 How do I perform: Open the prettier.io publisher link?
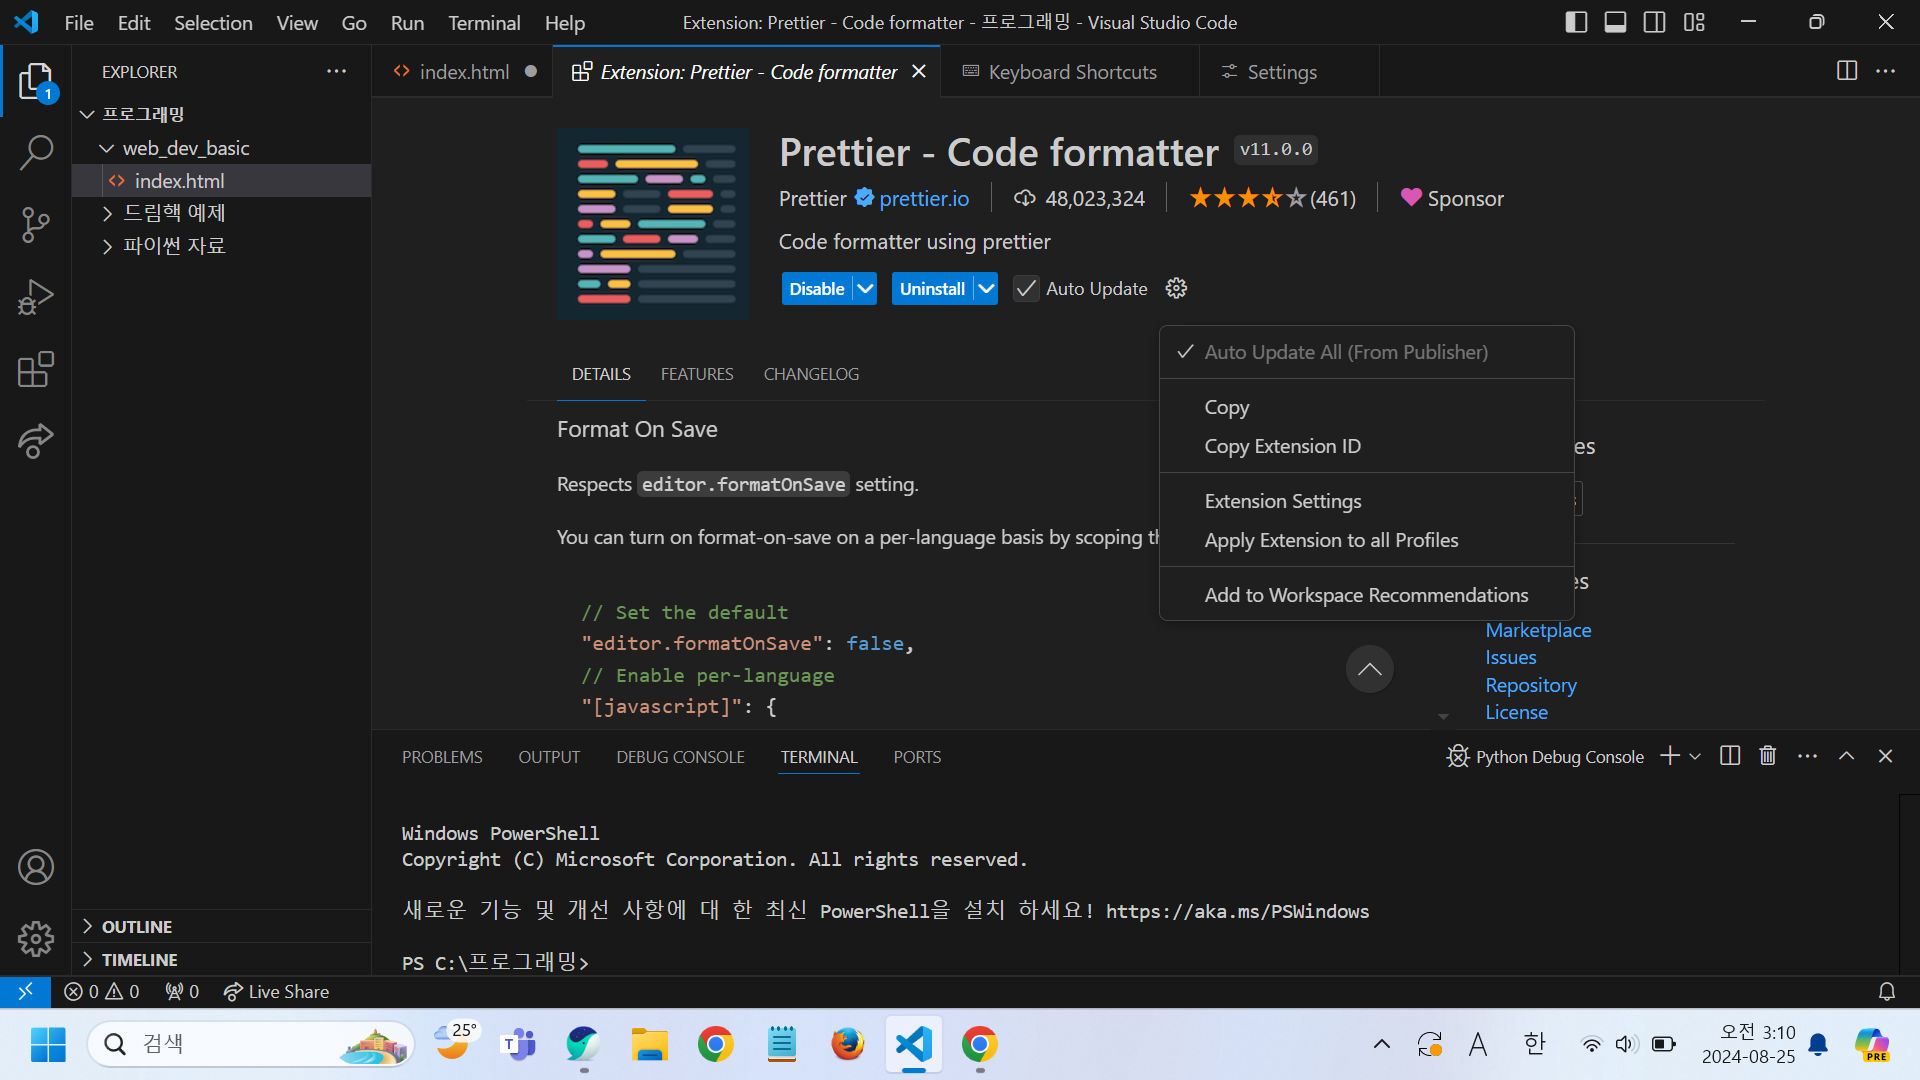click(x=924, y=199)
